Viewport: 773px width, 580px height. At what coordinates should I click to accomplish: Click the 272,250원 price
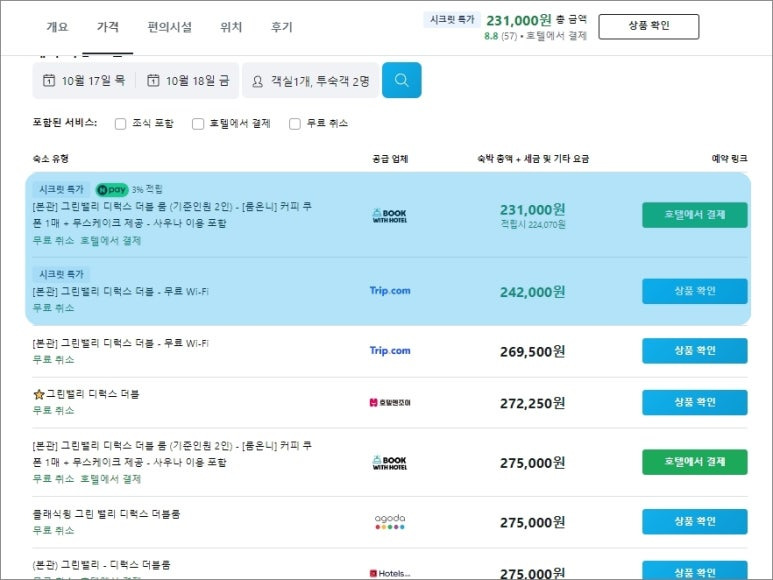click(532, 404)
